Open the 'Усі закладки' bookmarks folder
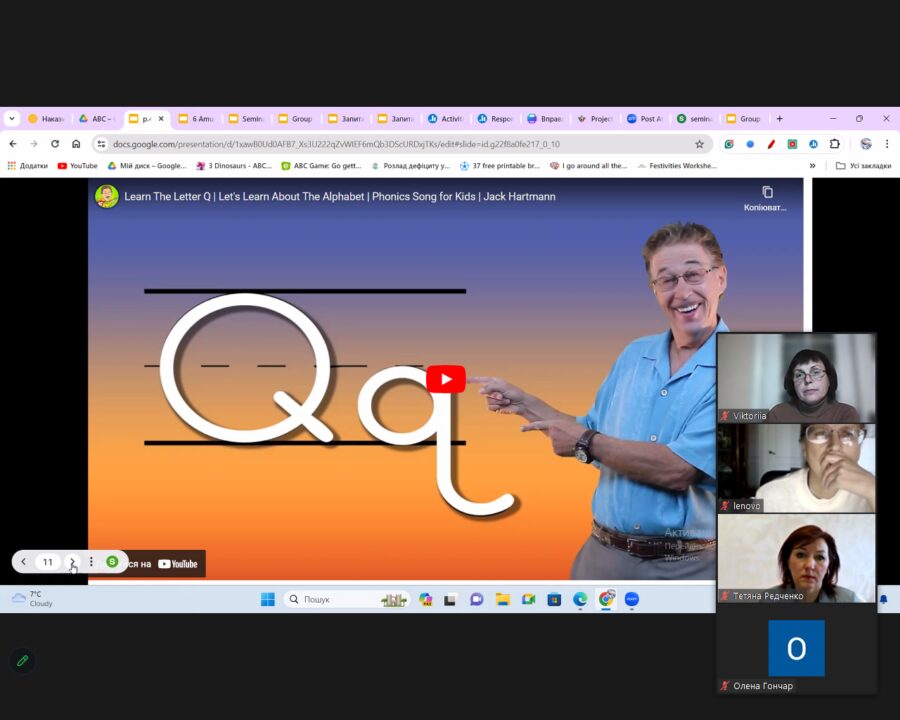 coord(863,166)
